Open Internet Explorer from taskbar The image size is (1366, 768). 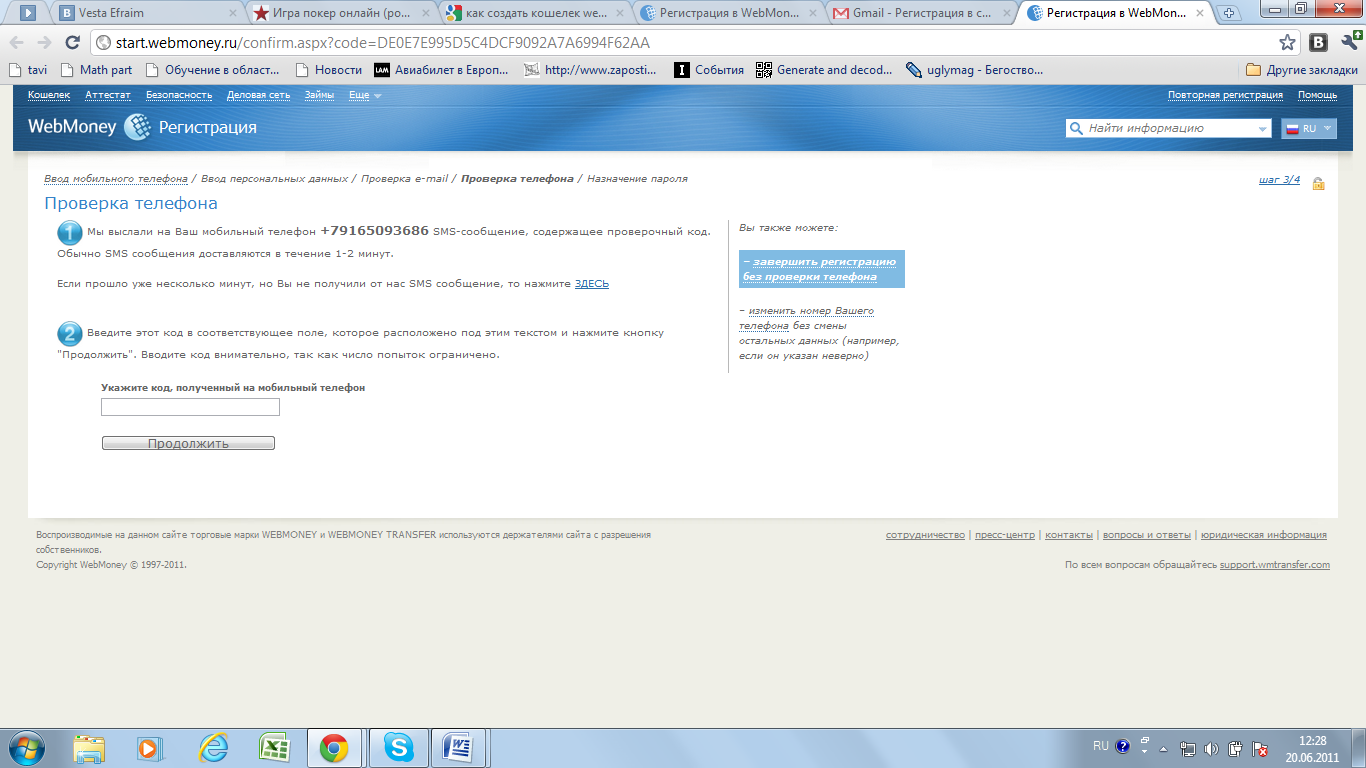[x=213, y=748]
